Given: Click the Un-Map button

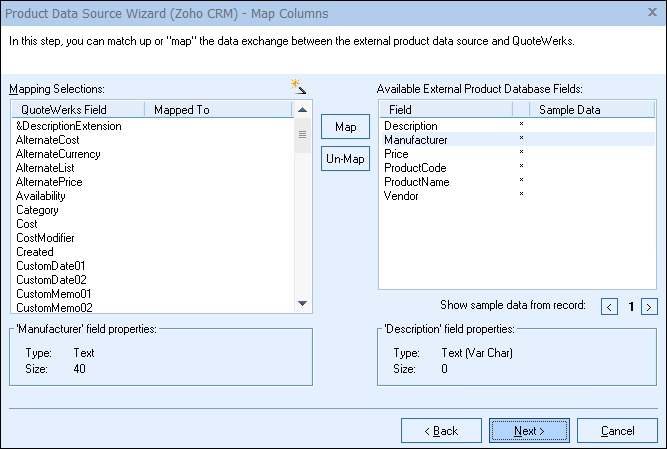Looking at the screenshot, I should pos(345,158).
